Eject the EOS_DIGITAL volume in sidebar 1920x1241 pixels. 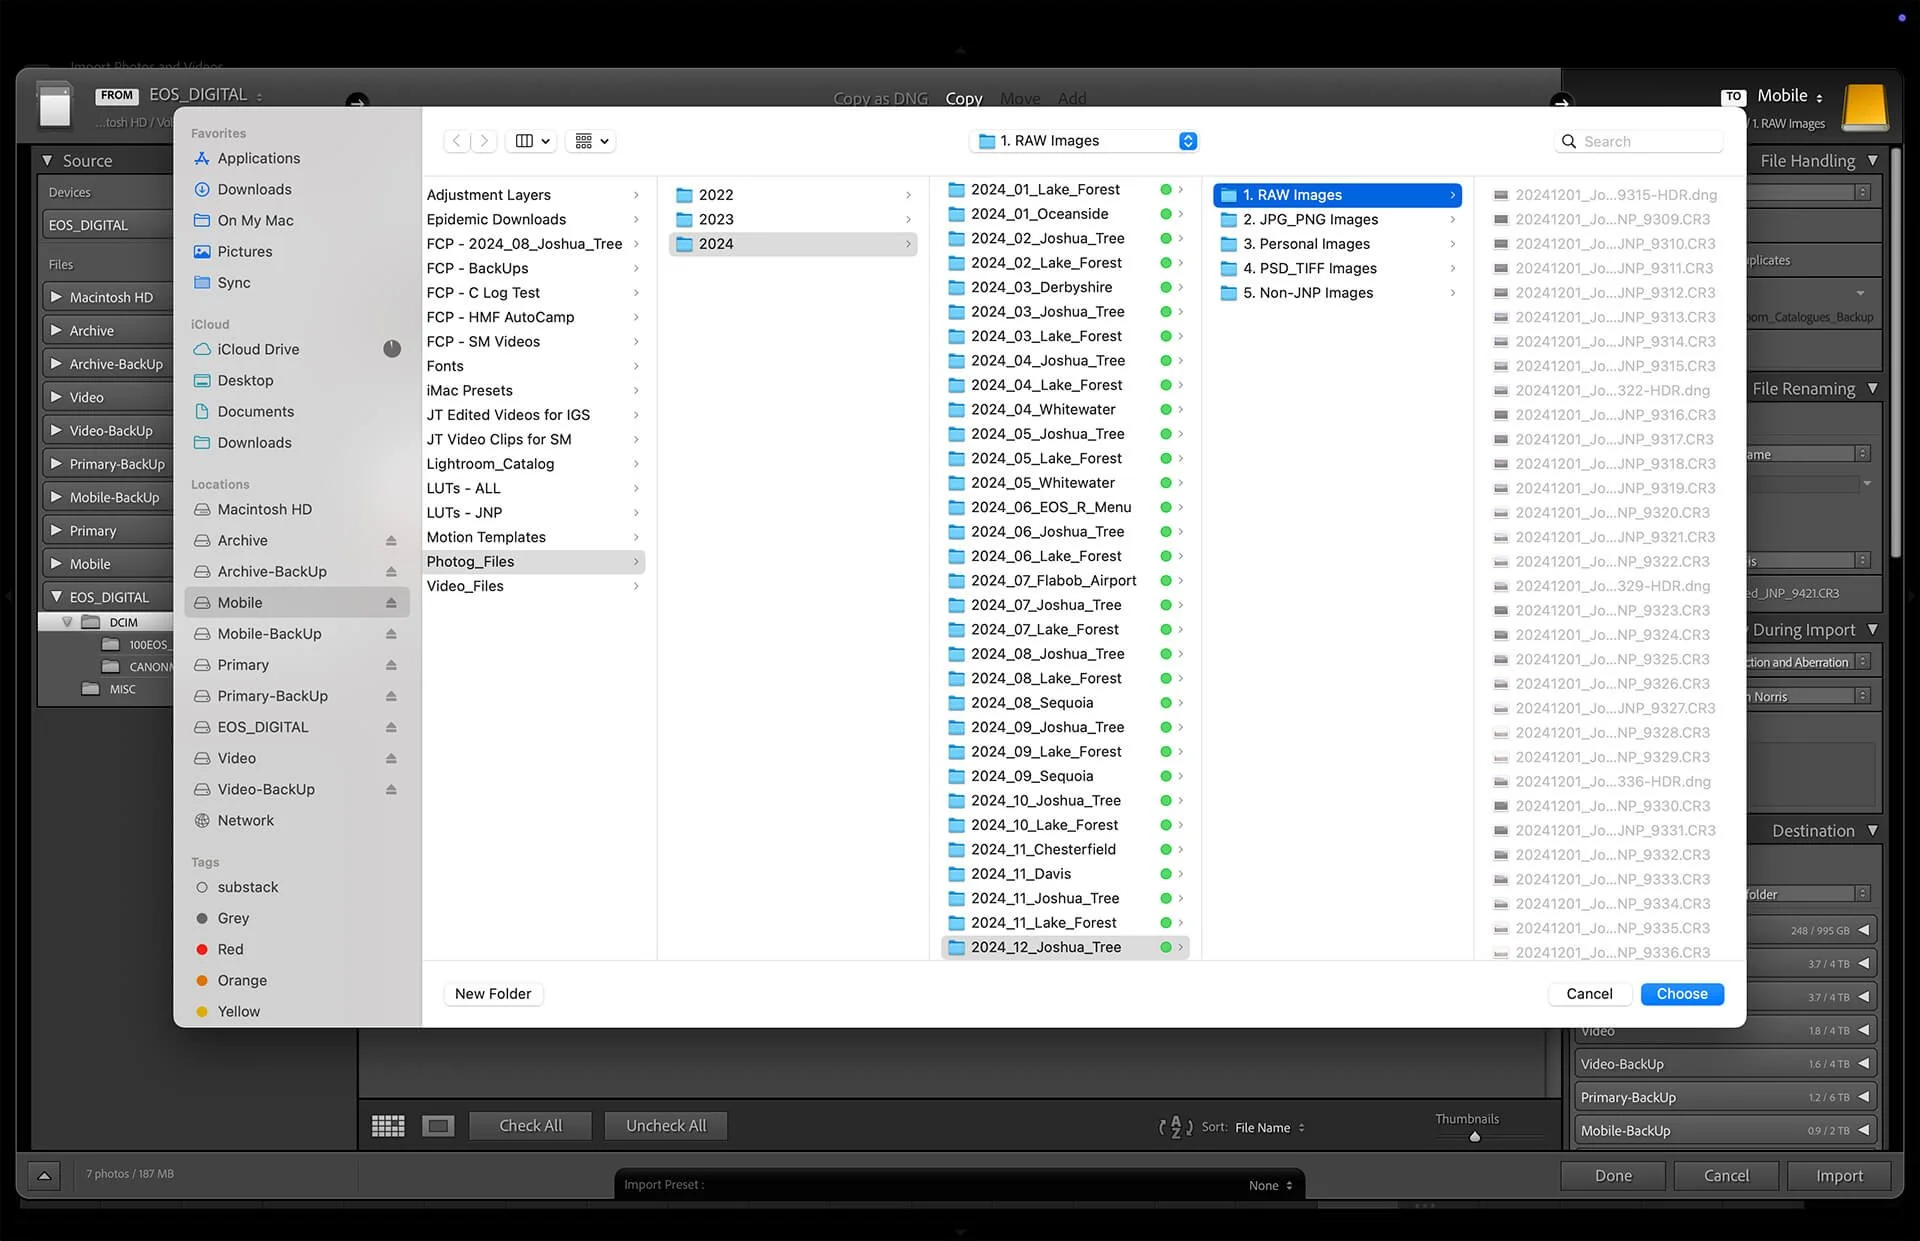[x=391, y=727]
